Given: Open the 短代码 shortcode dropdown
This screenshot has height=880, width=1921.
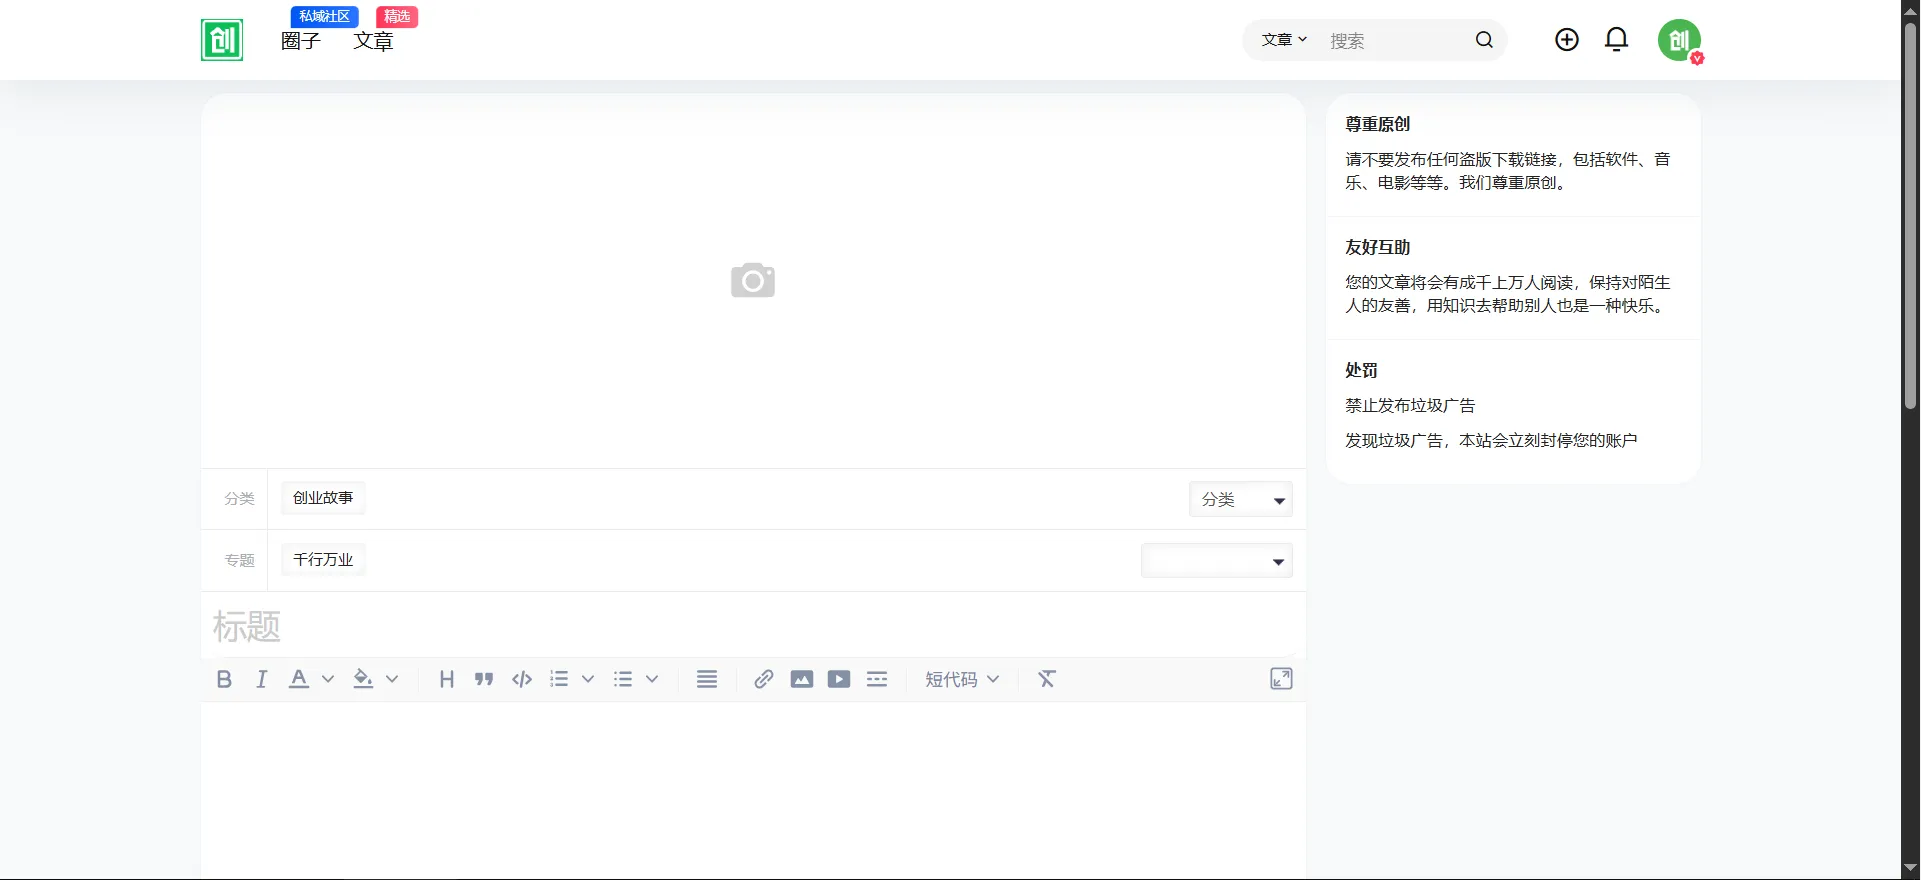Looking at the screenshot, I should point(962,679).
